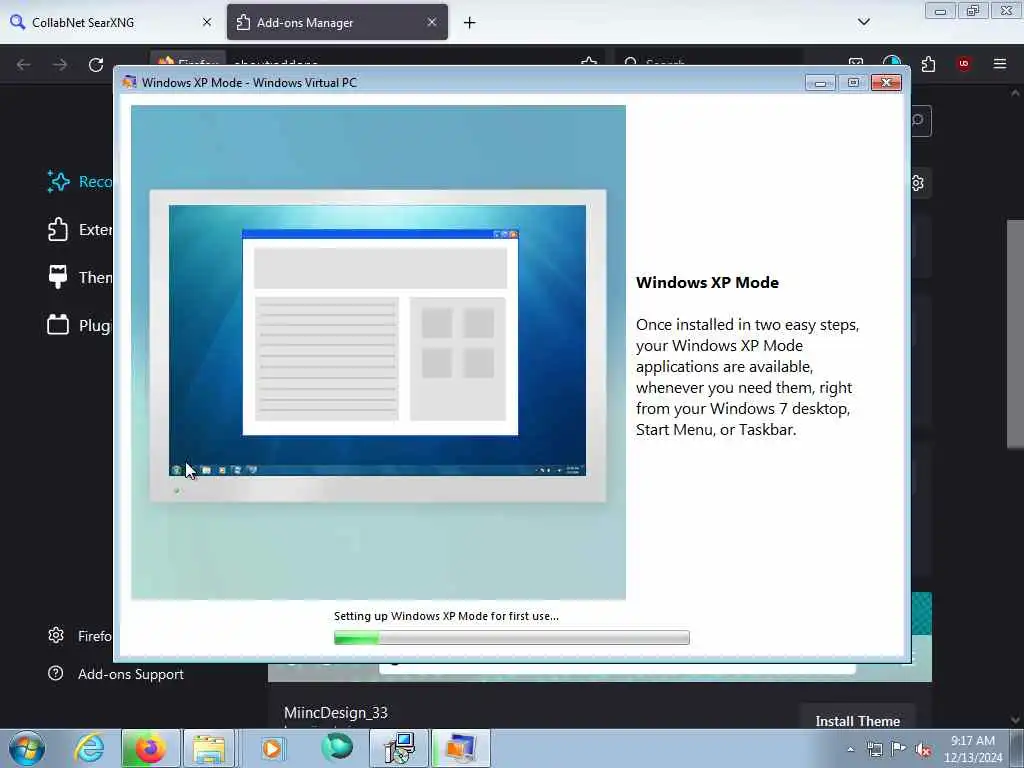1024x768 pixels.
Task: Open Extensions category in the Add-ons sidebar
Action: point(80,230)
